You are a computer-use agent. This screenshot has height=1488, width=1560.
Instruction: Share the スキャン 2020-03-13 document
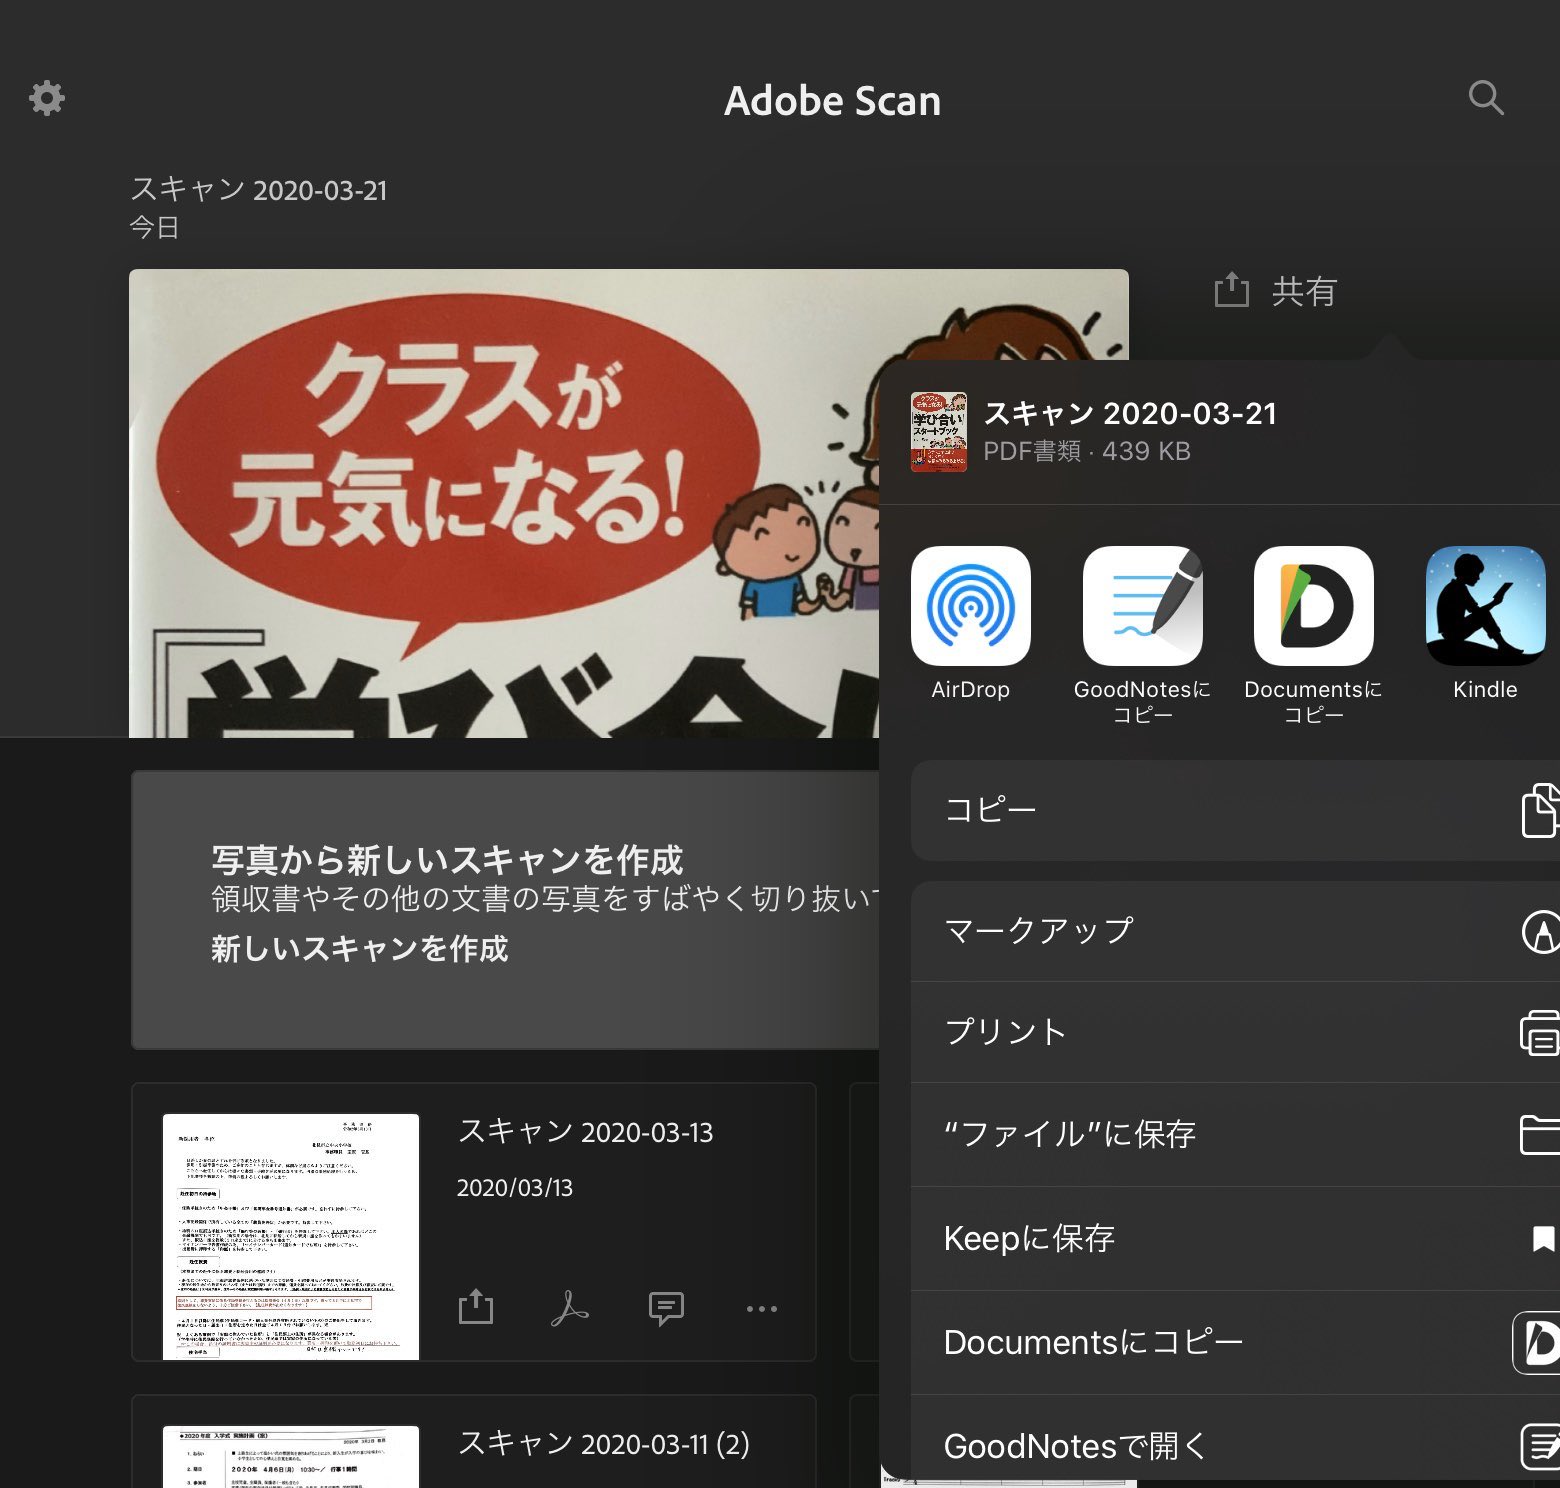point(476,1307)
